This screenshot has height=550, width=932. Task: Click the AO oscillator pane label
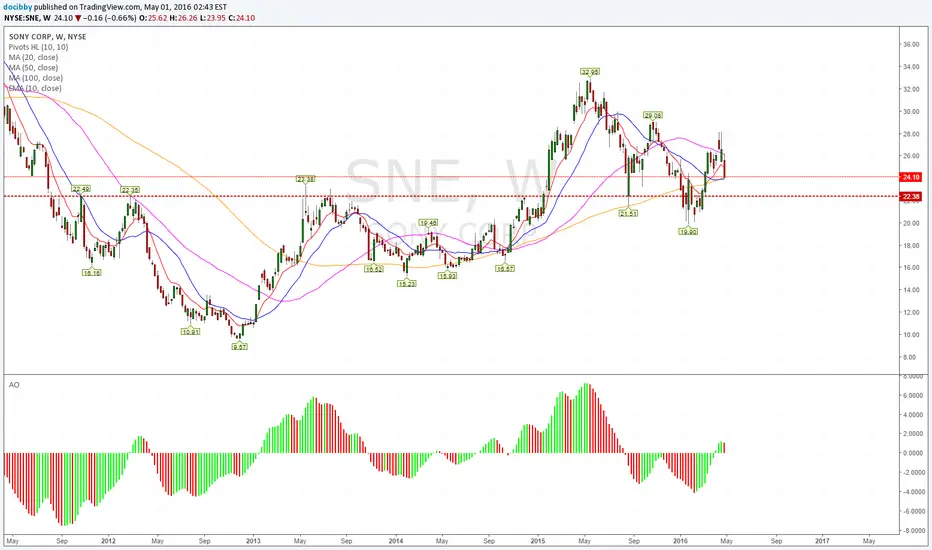click(x=14, y=385)
